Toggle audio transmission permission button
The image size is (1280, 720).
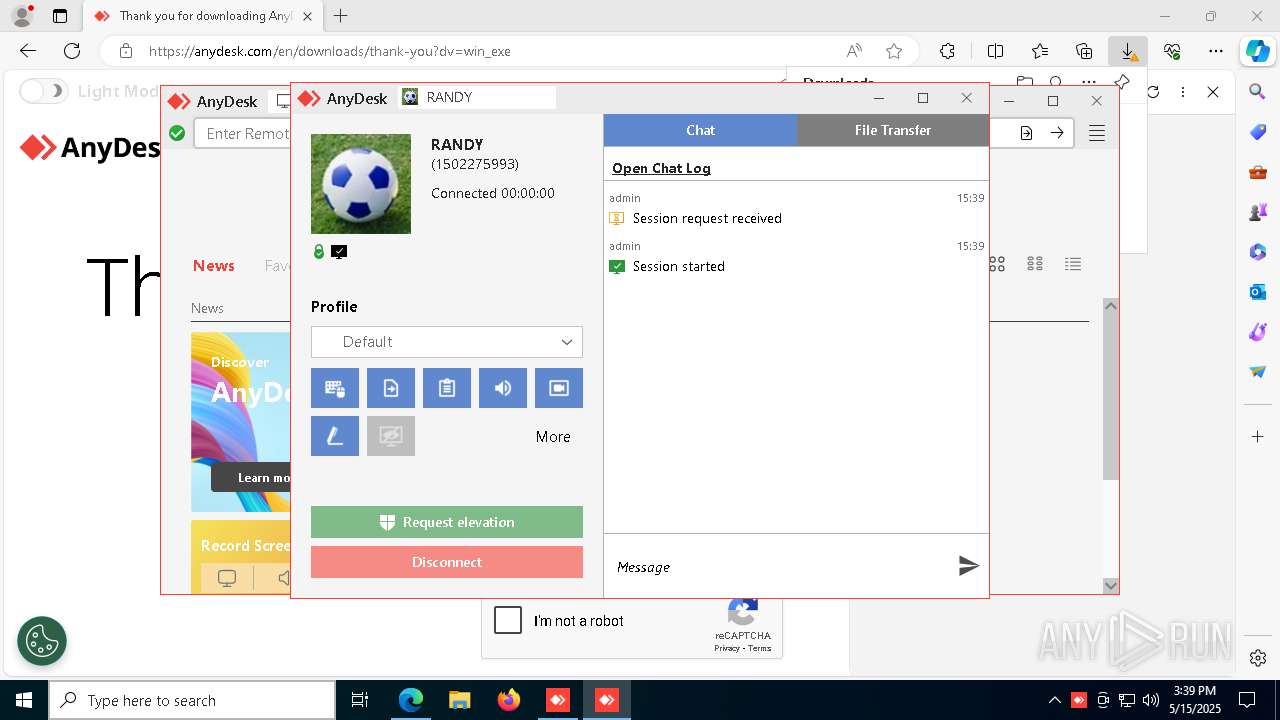point(503,388)
